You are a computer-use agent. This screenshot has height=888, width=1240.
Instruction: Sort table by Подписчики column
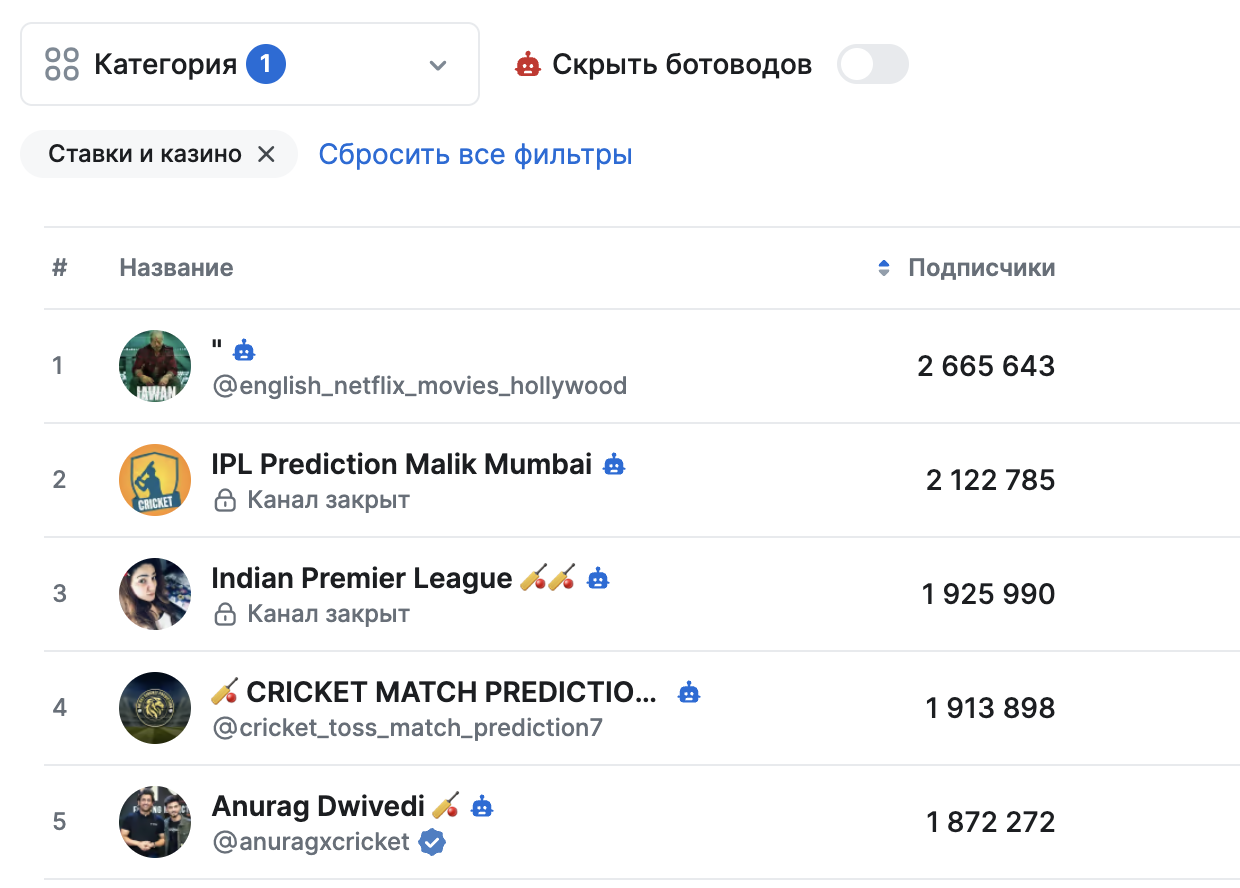[x=980, y=268]
